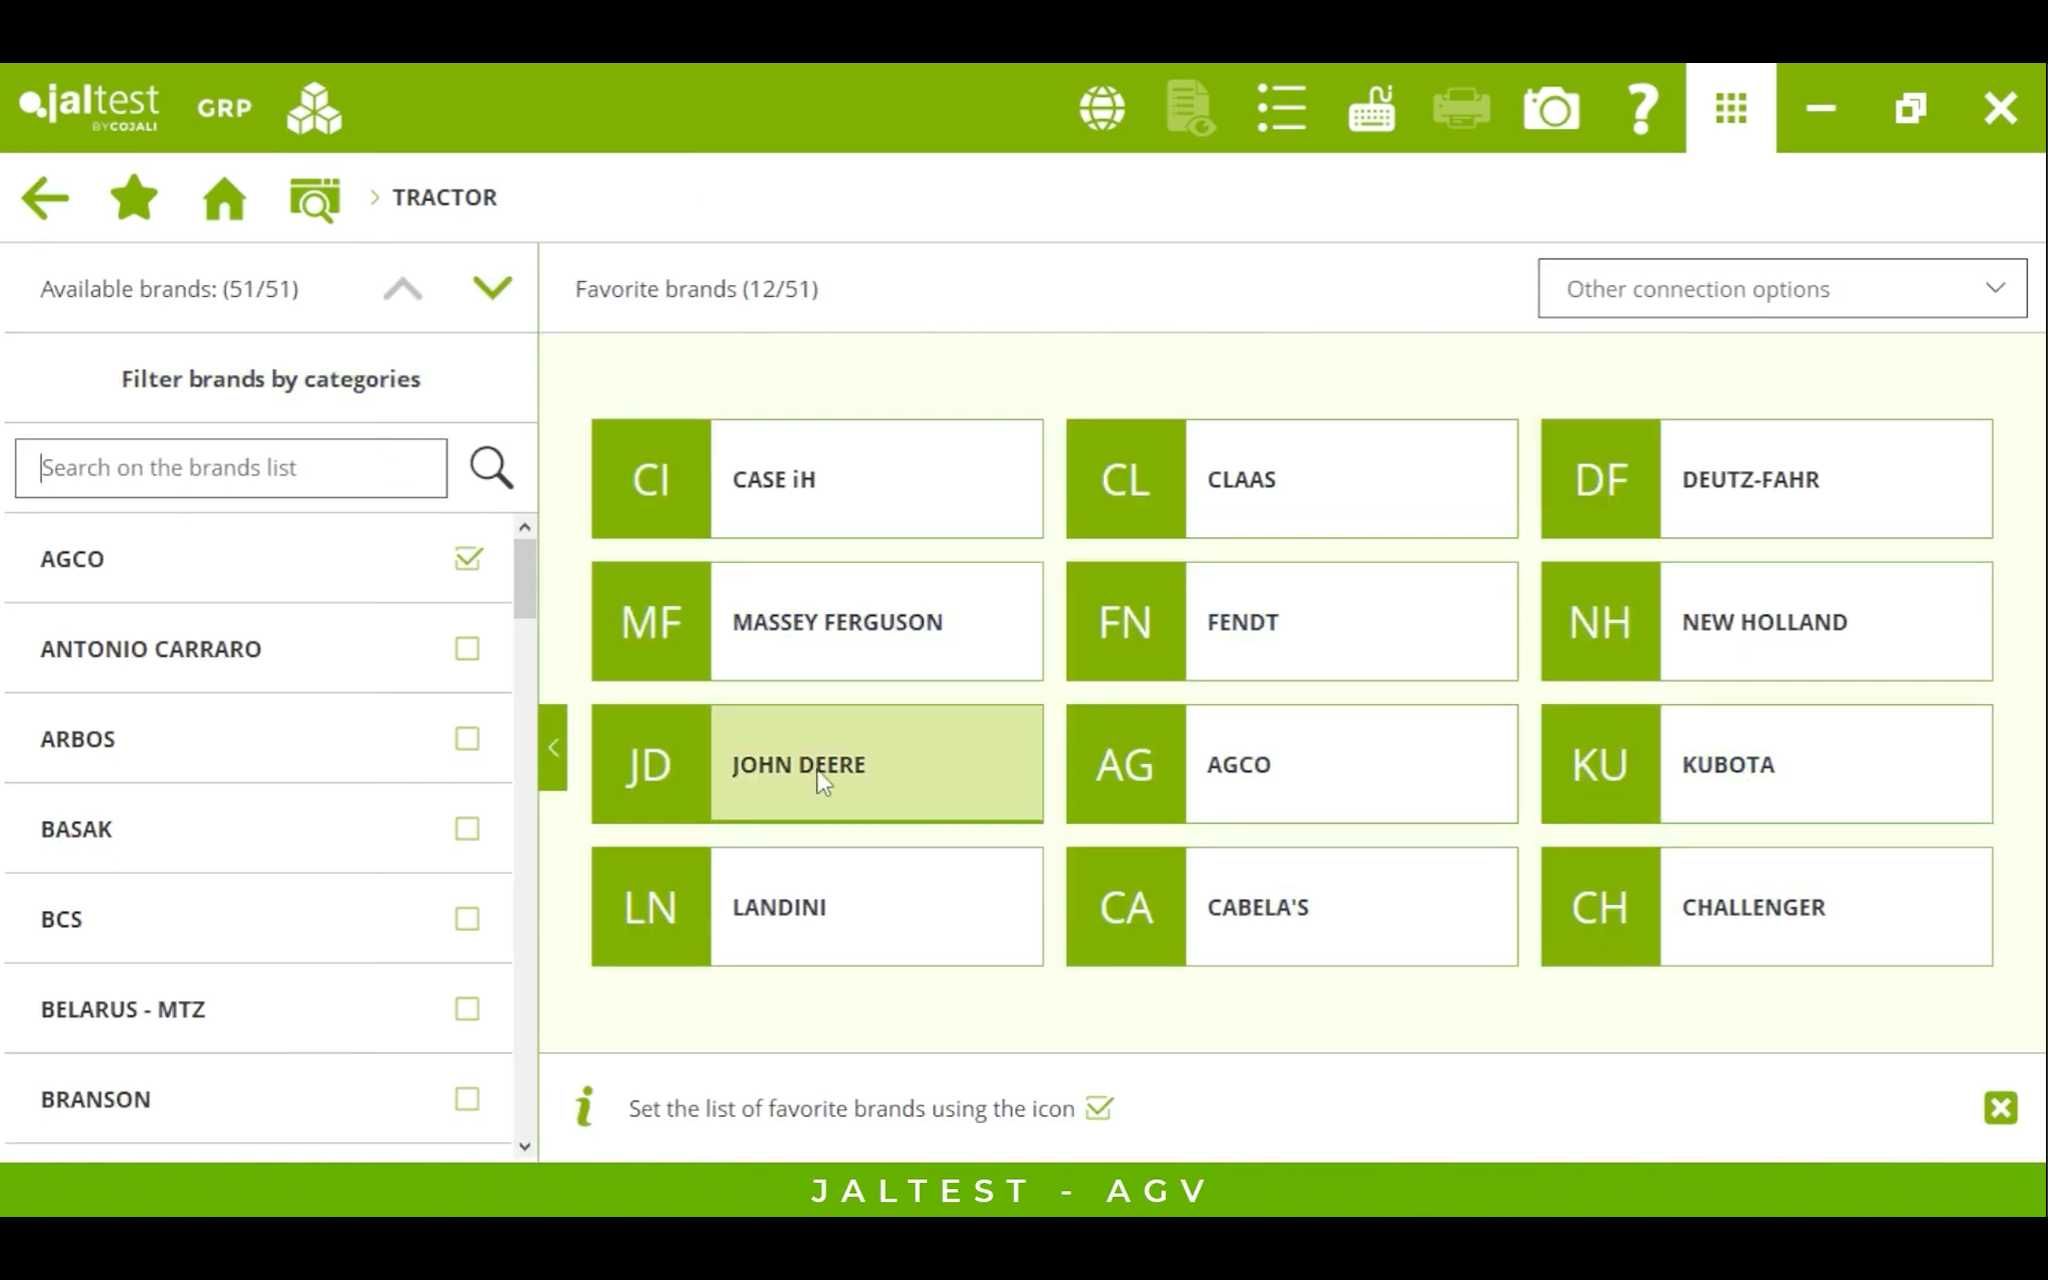Select the NEW HOLLAND brand tile
Image resolution: width=2048 pixels, height=1280 pixels.
pyautogui.click(x=1767, y=621)
